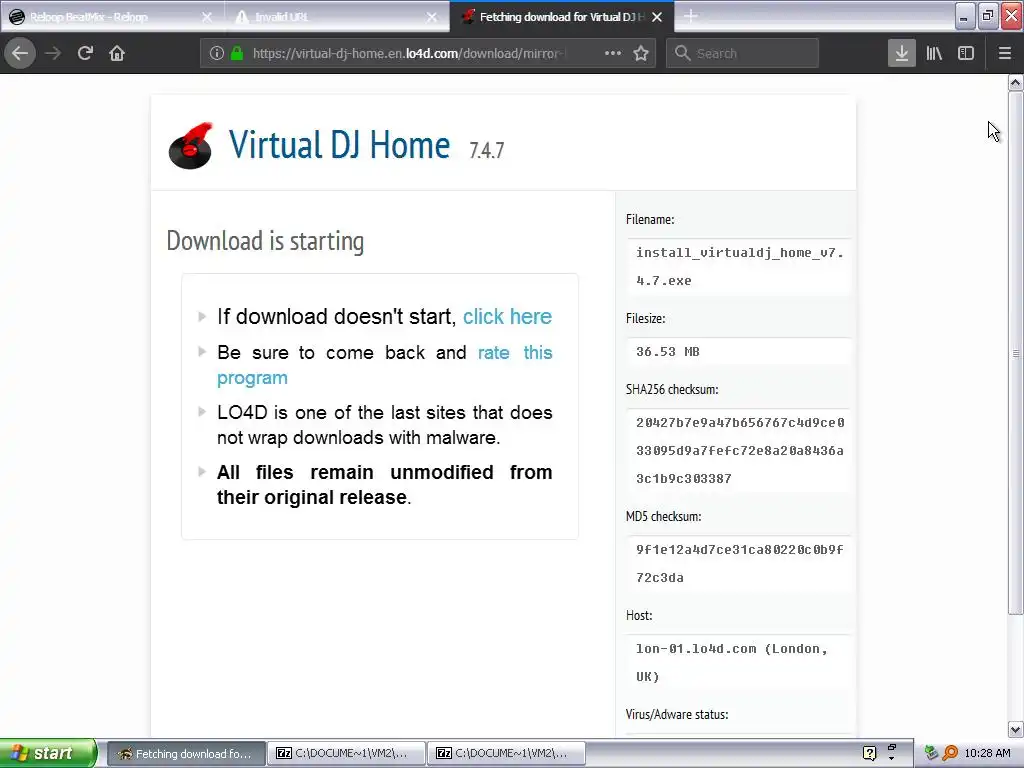Focus the Search box
Viewport: 1024px width, 768px height.
pos(742,54)
